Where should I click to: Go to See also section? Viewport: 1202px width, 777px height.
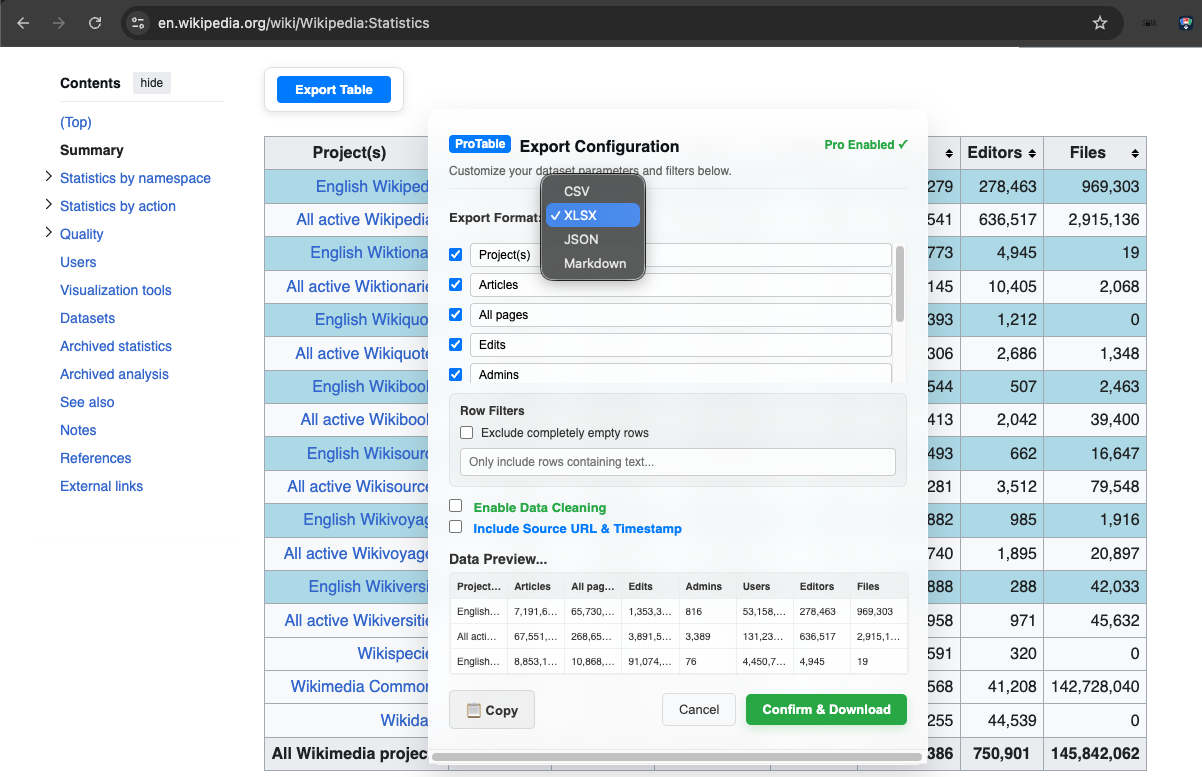(x=87, y=402)
